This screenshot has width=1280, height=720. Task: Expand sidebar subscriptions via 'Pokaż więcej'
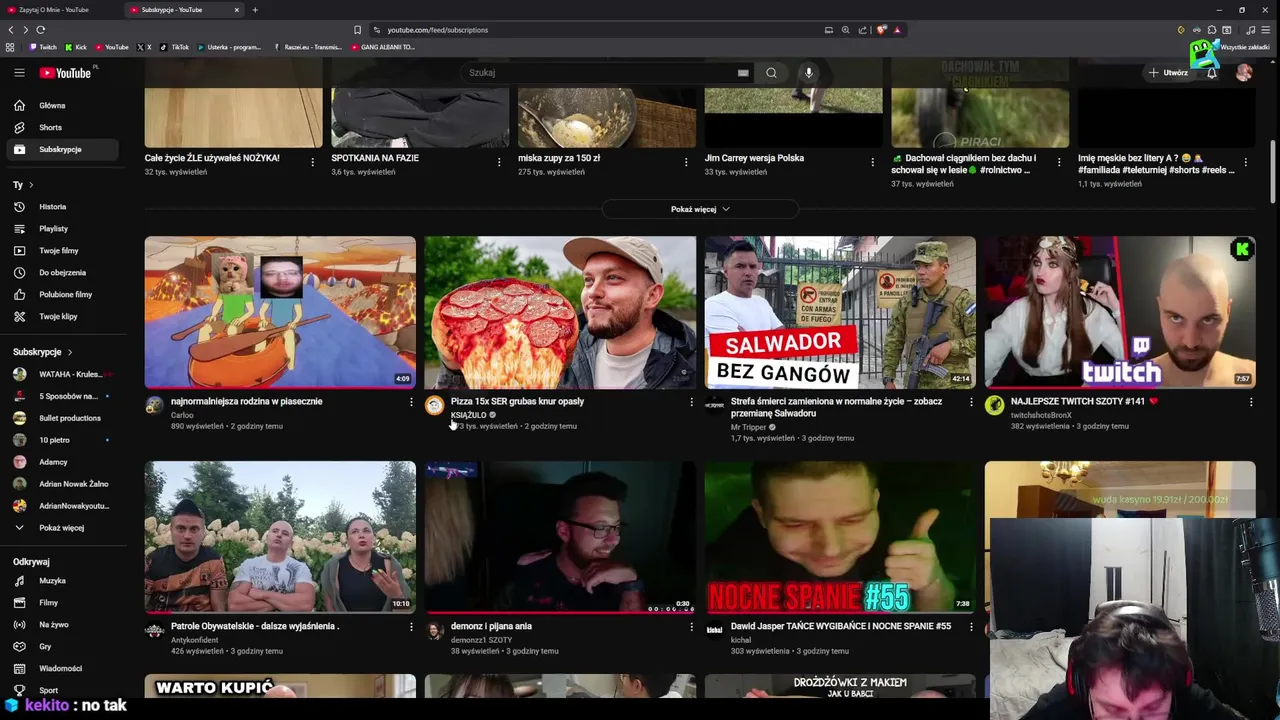pos(60,528)
